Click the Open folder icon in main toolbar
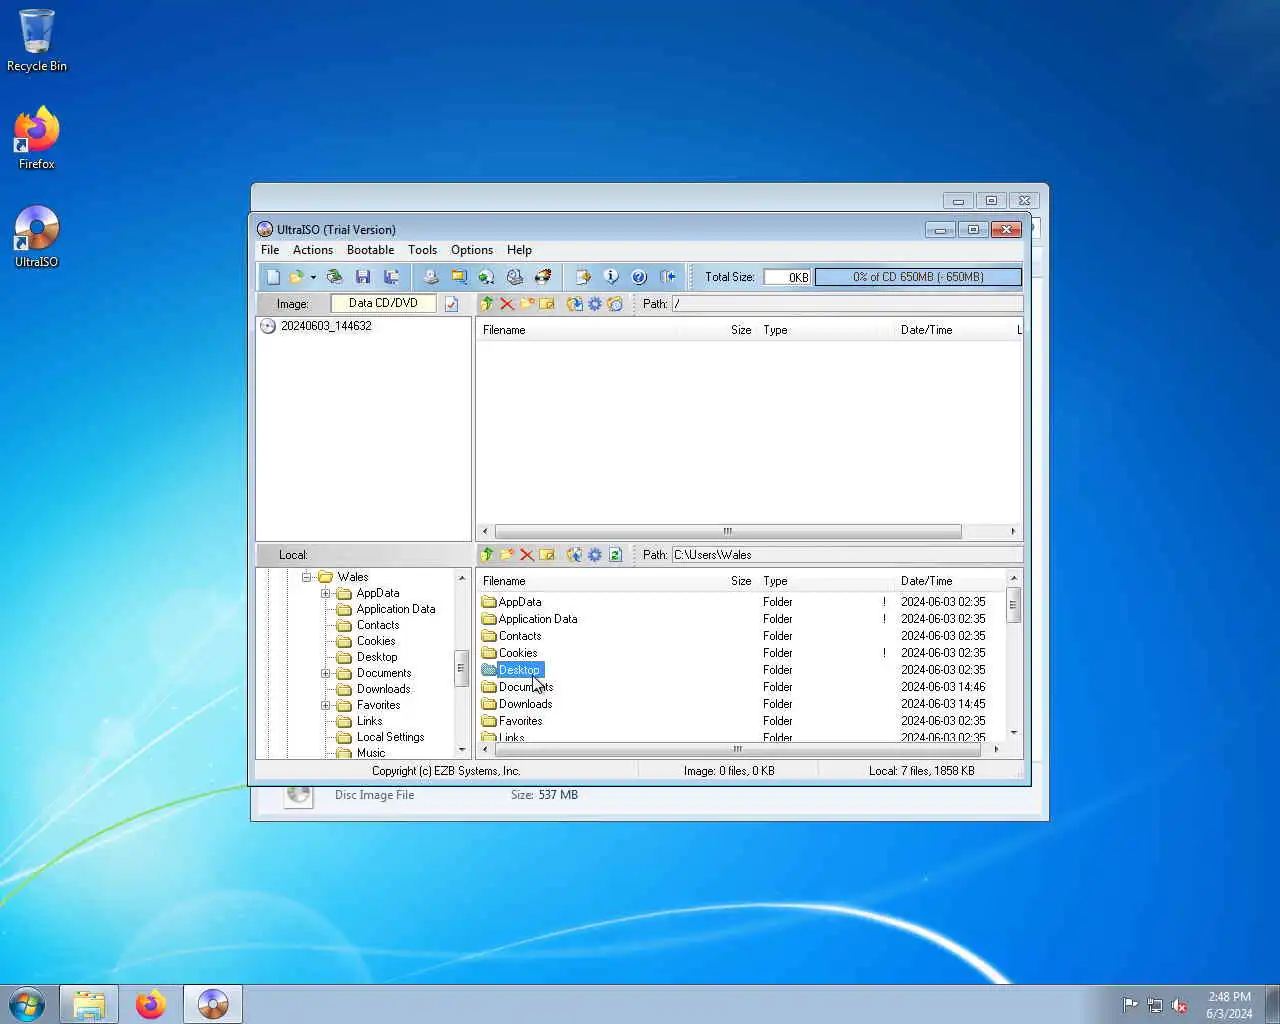This screenshot has width=1280, height=1024. coord(297,277)
